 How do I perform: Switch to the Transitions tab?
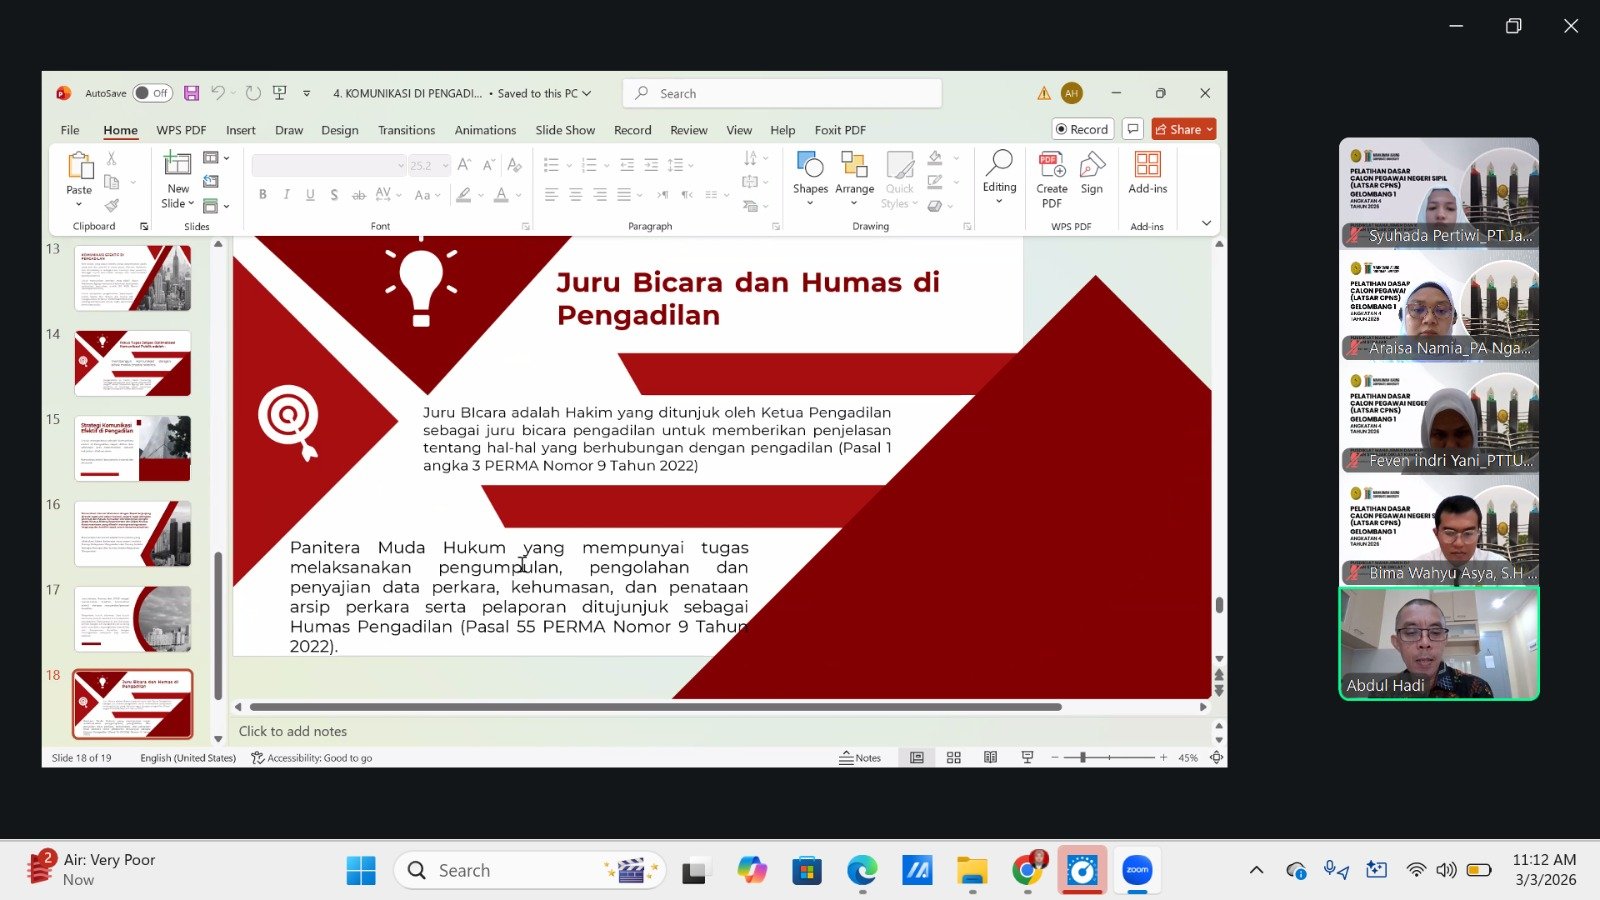click(406, 129)
